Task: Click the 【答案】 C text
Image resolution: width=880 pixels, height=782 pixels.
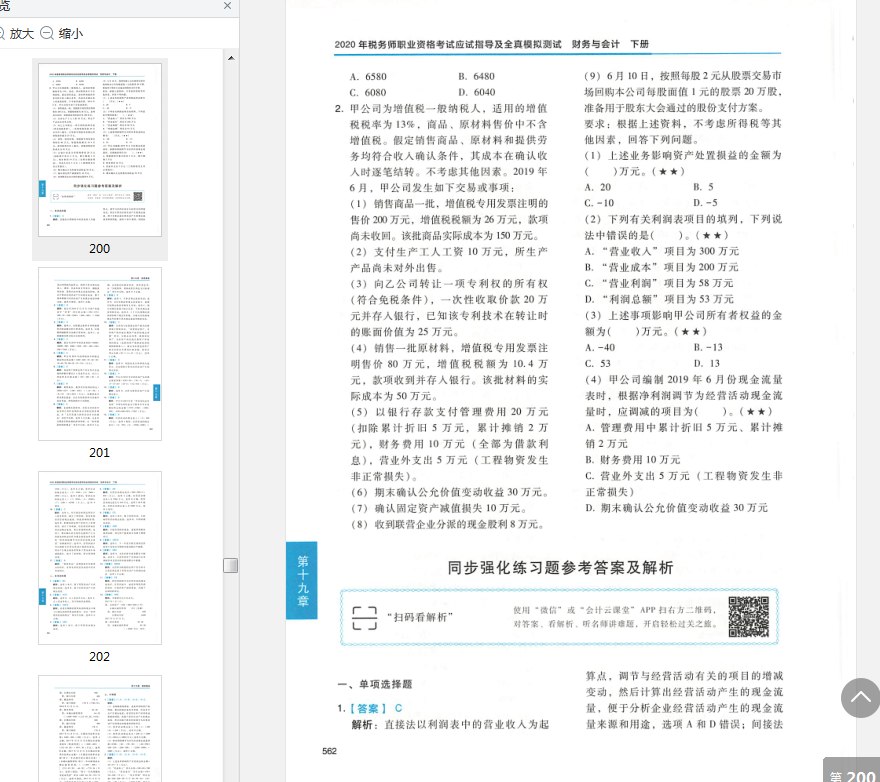Action: (x=376, y=708)
